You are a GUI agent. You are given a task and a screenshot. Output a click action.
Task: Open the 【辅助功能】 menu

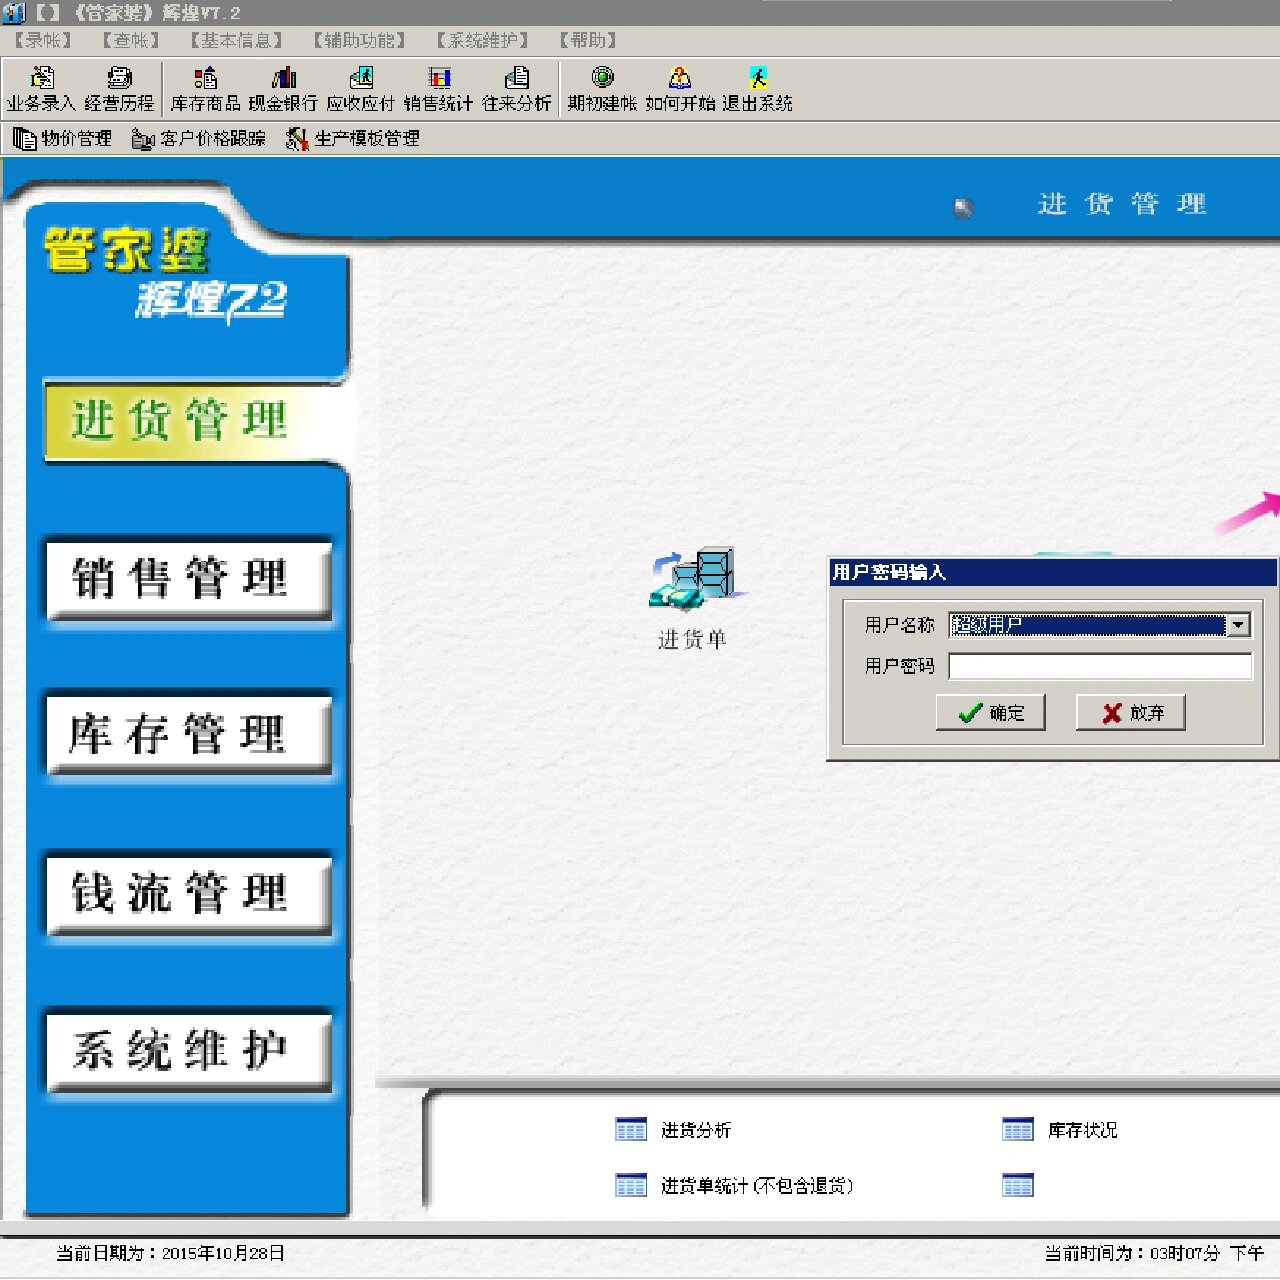coord(359,40)
